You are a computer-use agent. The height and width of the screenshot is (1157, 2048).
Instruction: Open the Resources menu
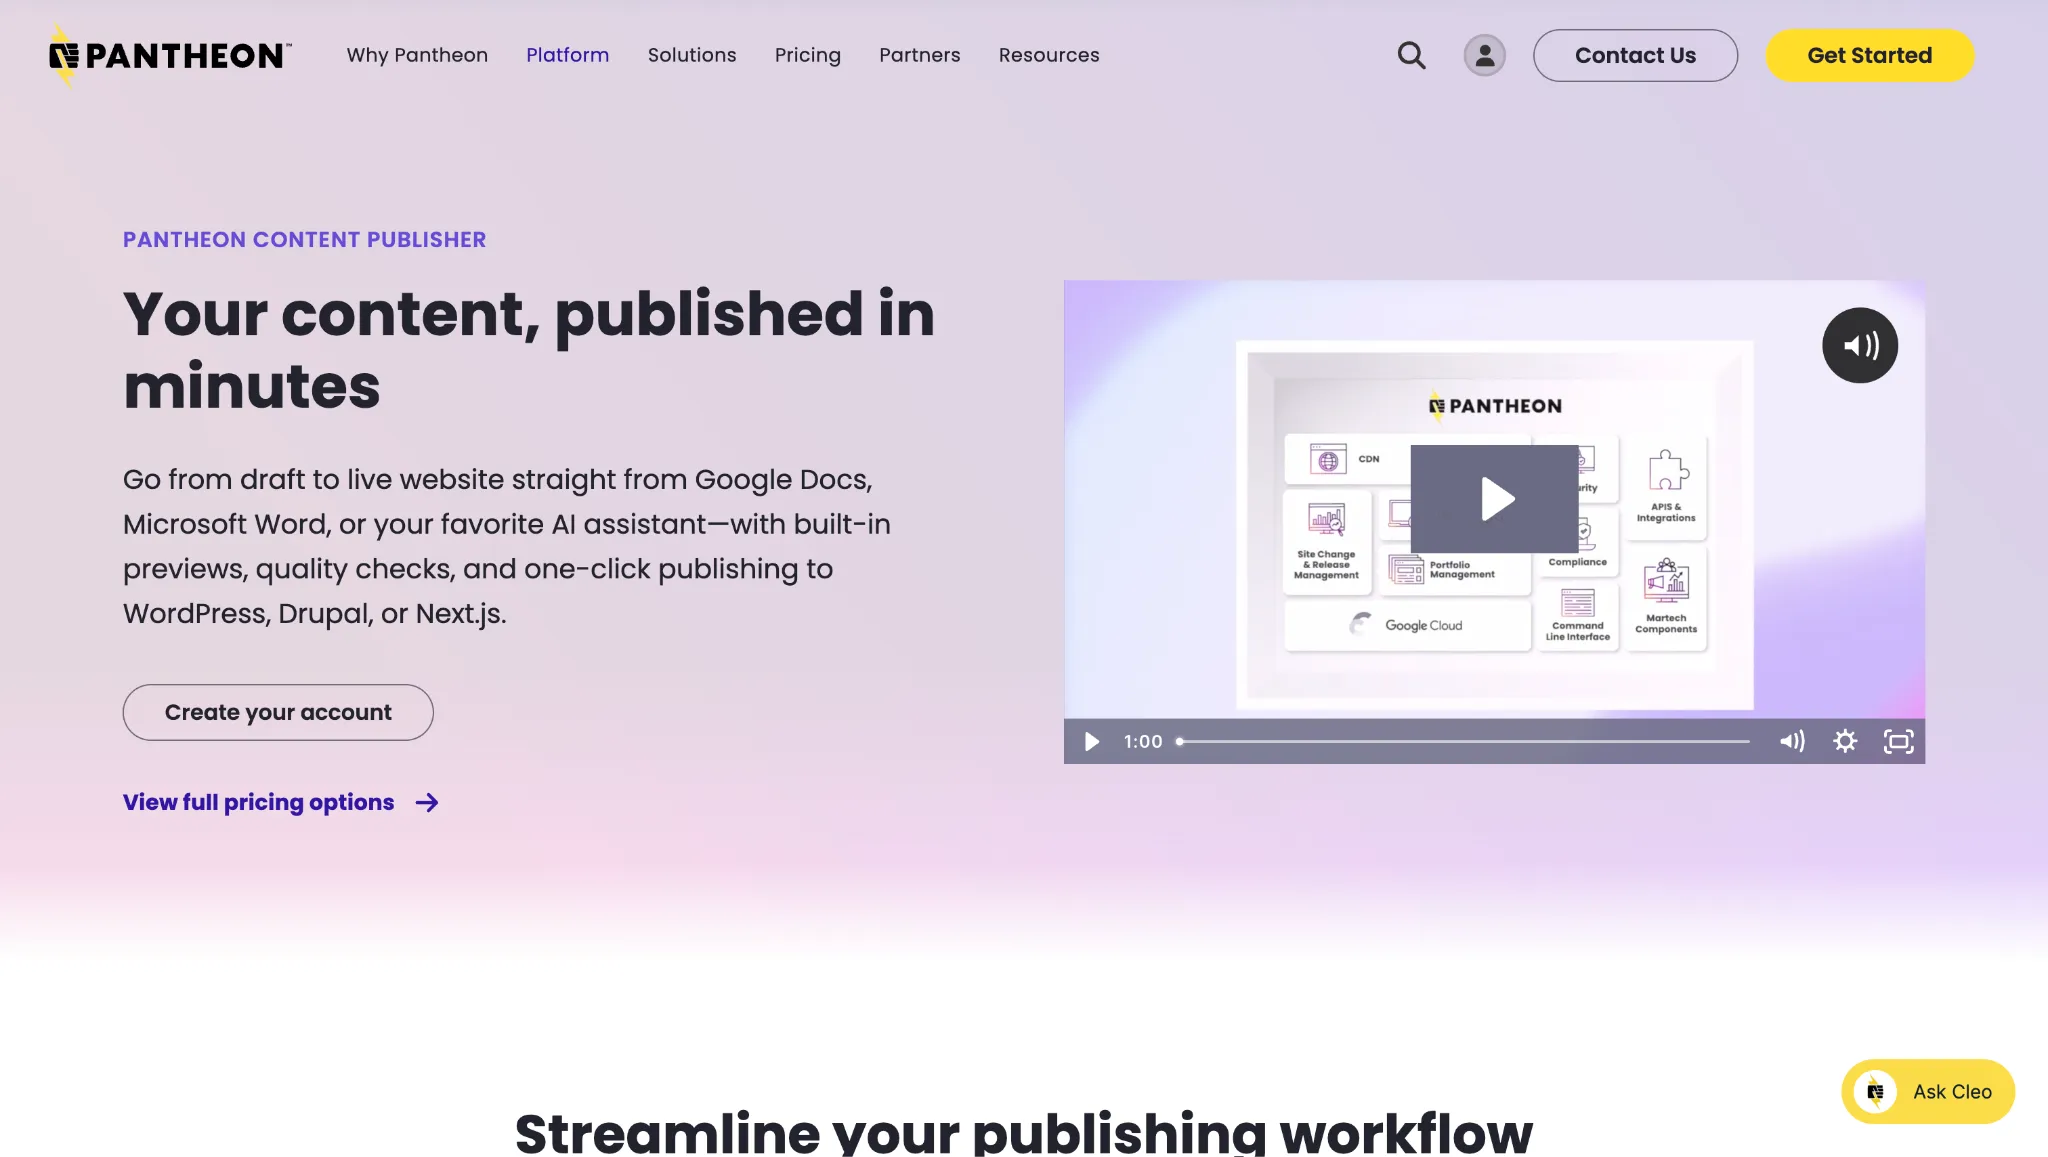pos(1049,55)
